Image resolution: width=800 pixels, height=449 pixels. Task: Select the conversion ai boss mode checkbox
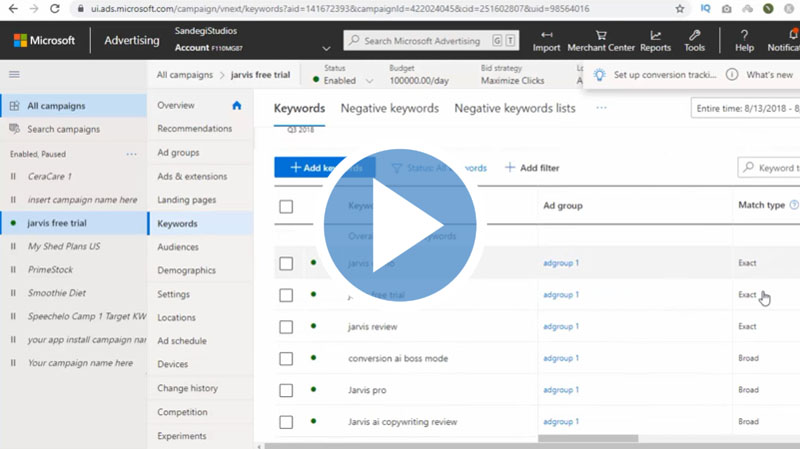click(x=286, y=359)
